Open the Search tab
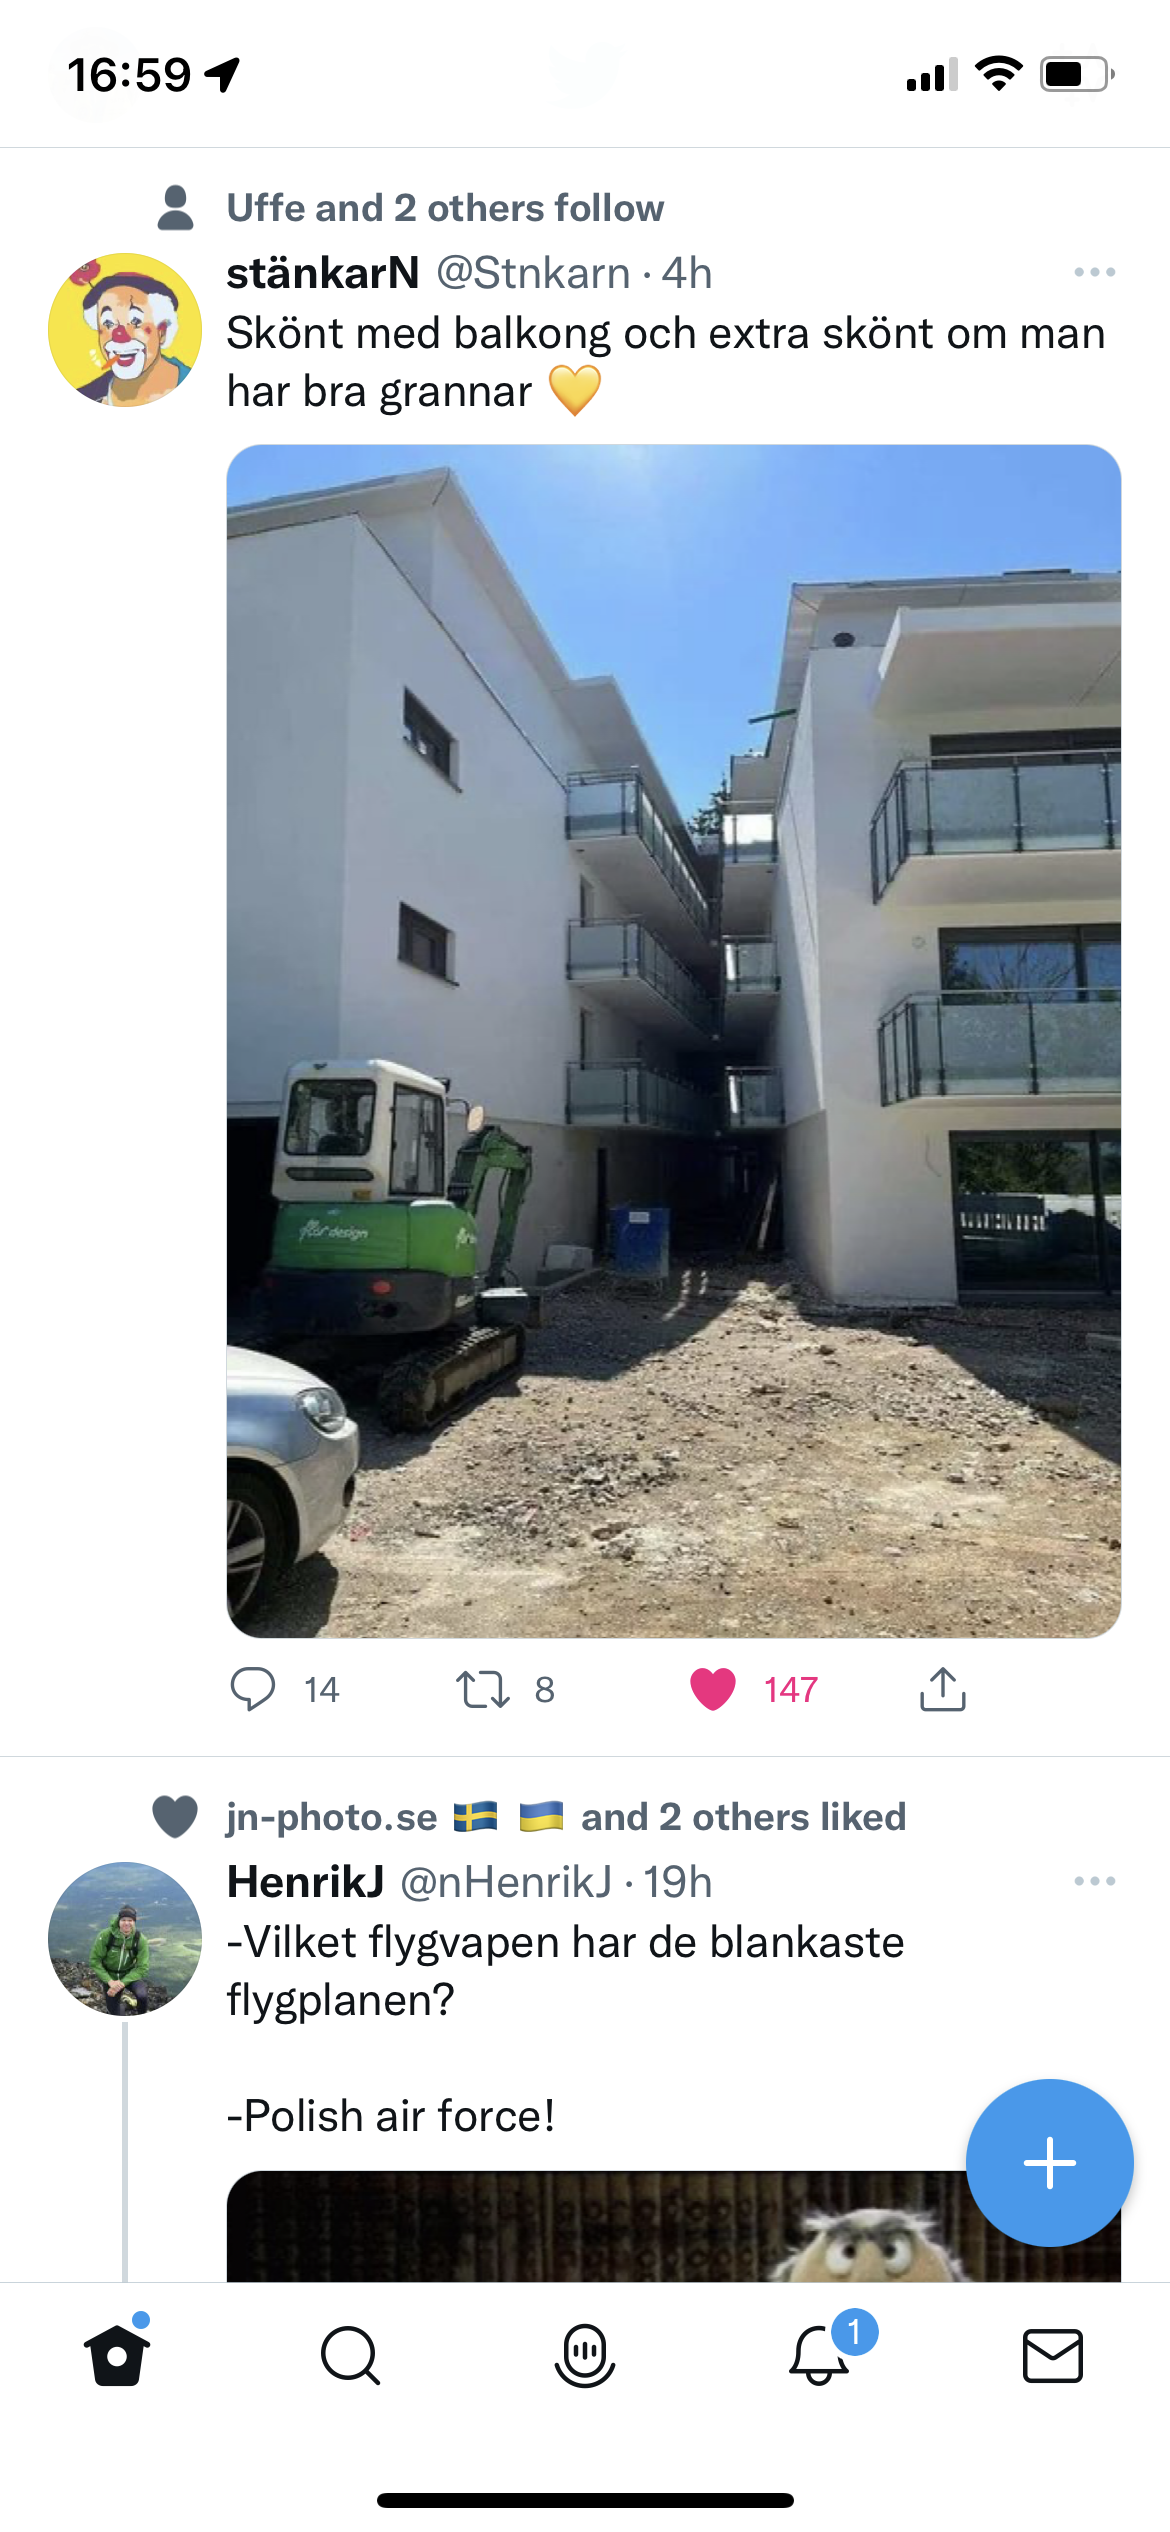Image resolution: width=1170 pixels, height=2532 pixels. tap(351, 2355)
